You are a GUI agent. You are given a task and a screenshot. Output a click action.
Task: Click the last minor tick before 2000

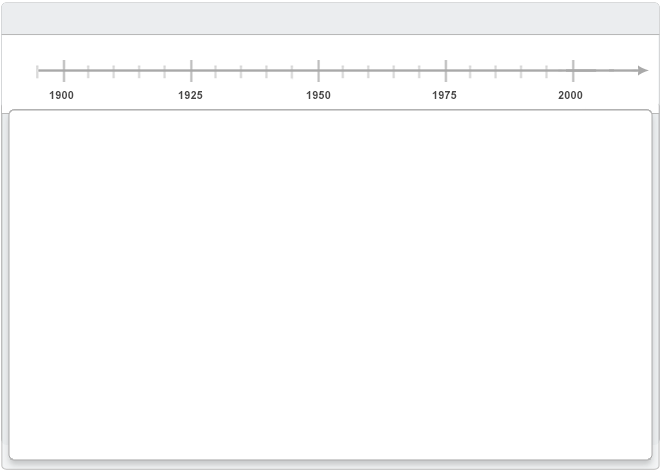pyautogui.click(x=547, y=71)
